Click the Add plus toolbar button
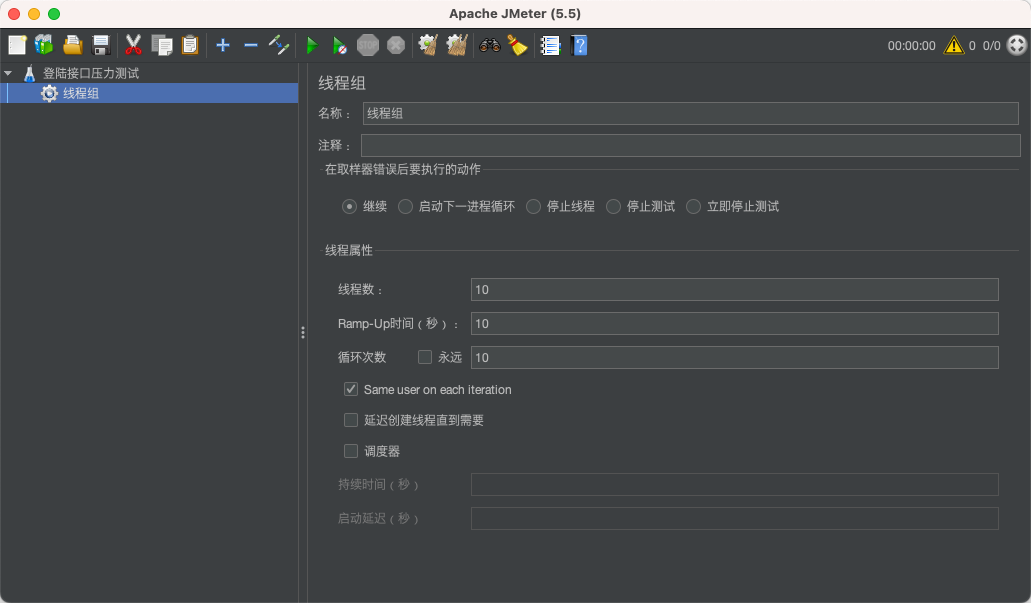The image size is (1031, 603). tap(223, 45)
